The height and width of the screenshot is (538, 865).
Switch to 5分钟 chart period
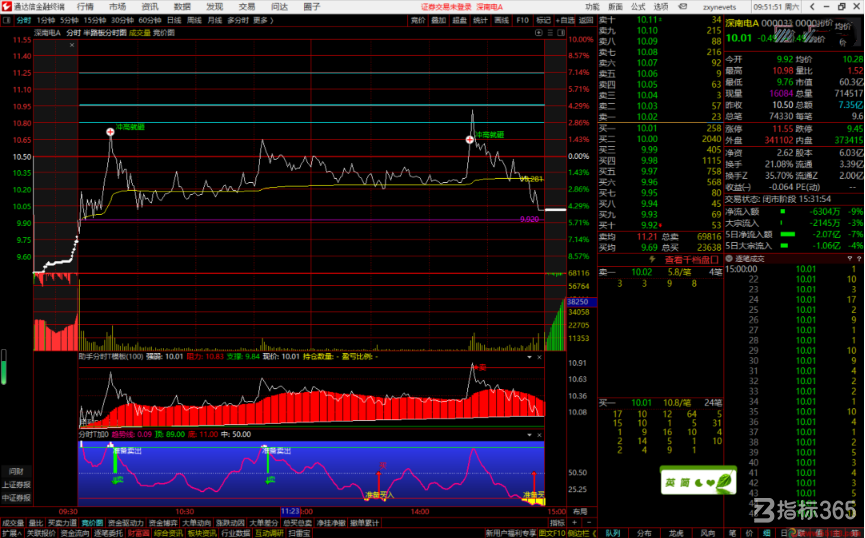click(69, 20)
